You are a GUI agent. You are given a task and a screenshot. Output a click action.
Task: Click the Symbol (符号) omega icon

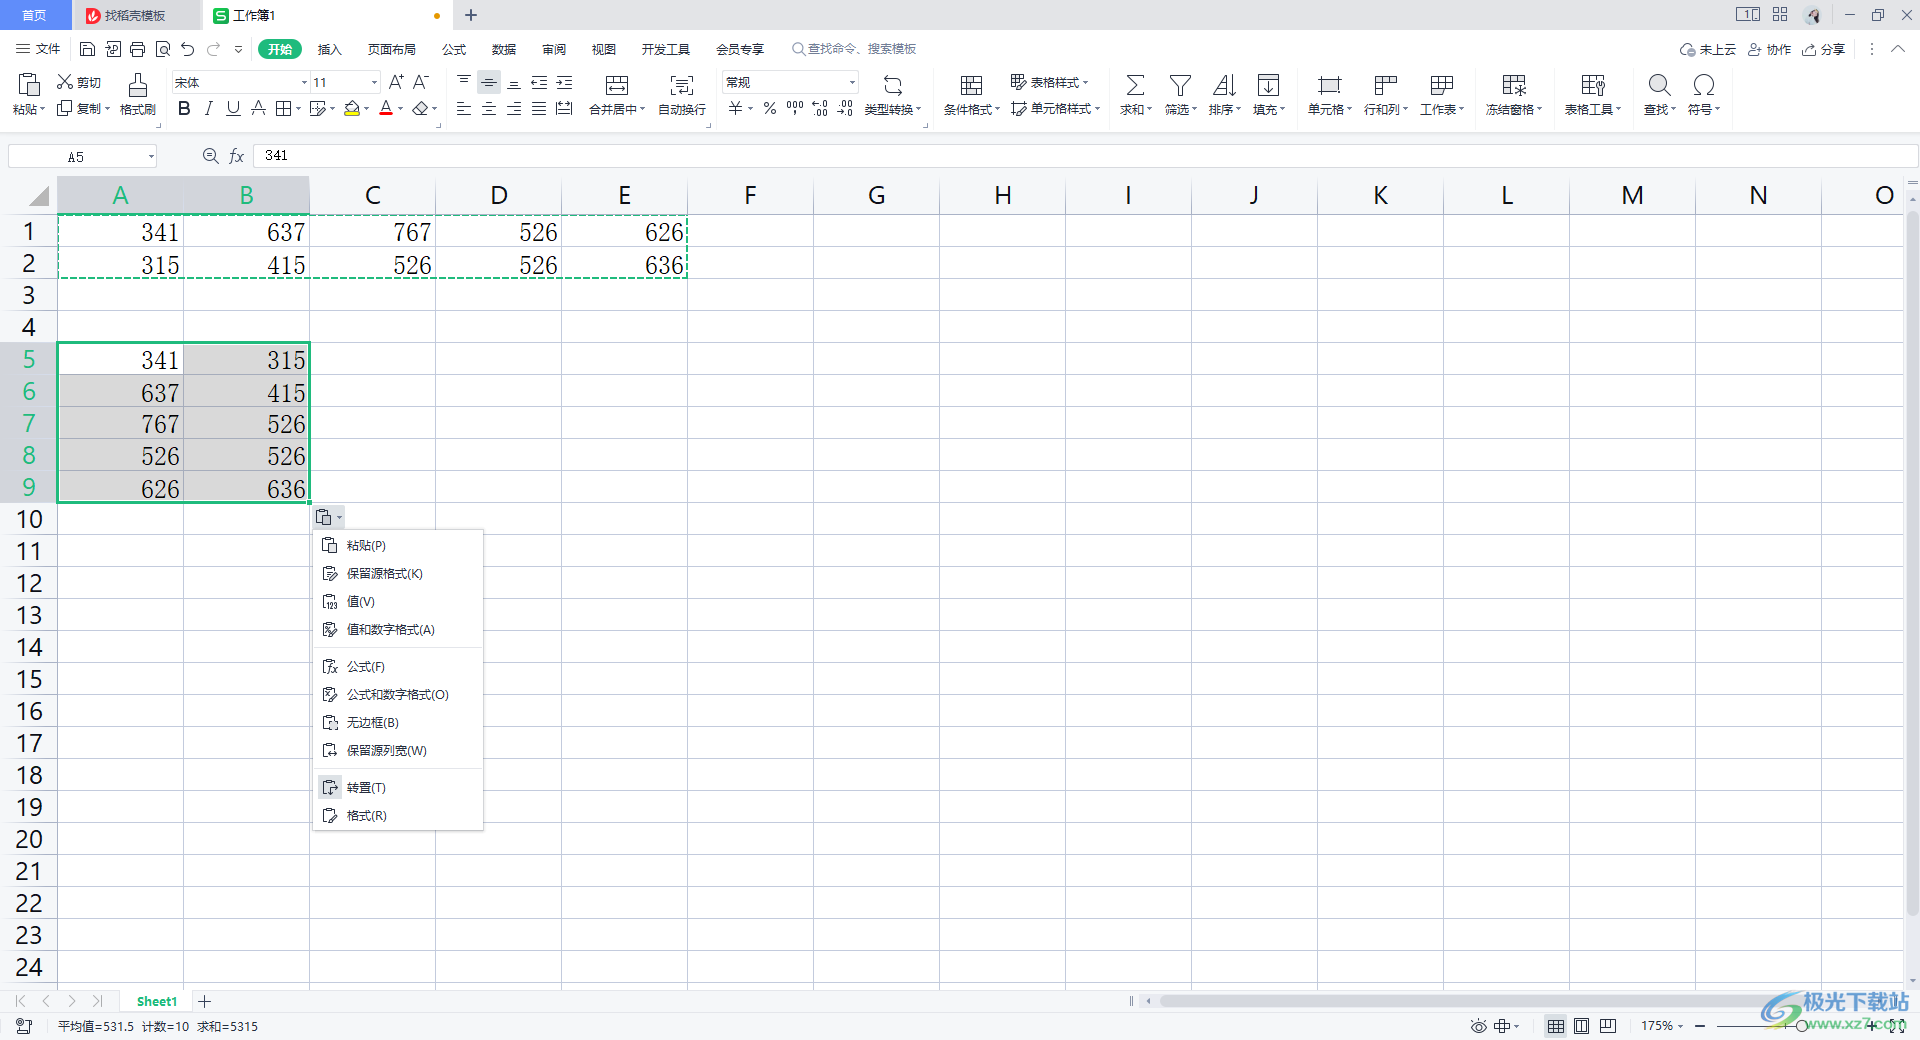[1704, 85]
